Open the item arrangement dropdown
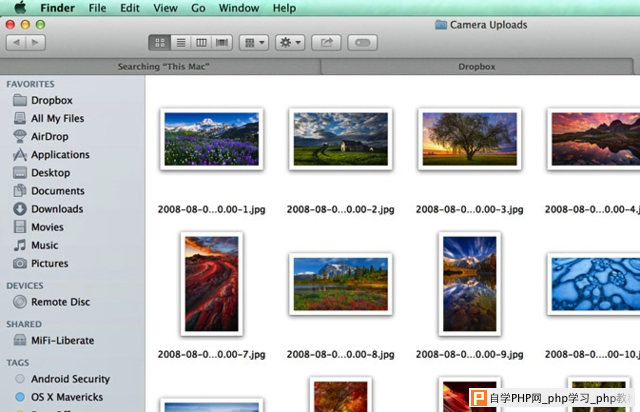The width and height of the screenshot is (640, 412). (254, 42)
